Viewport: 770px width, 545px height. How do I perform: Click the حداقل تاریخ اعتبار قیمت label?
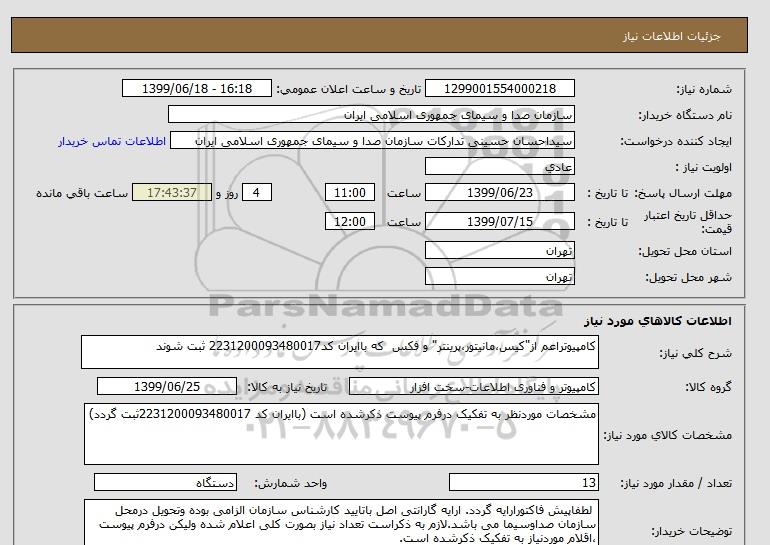tap(688, 221)
